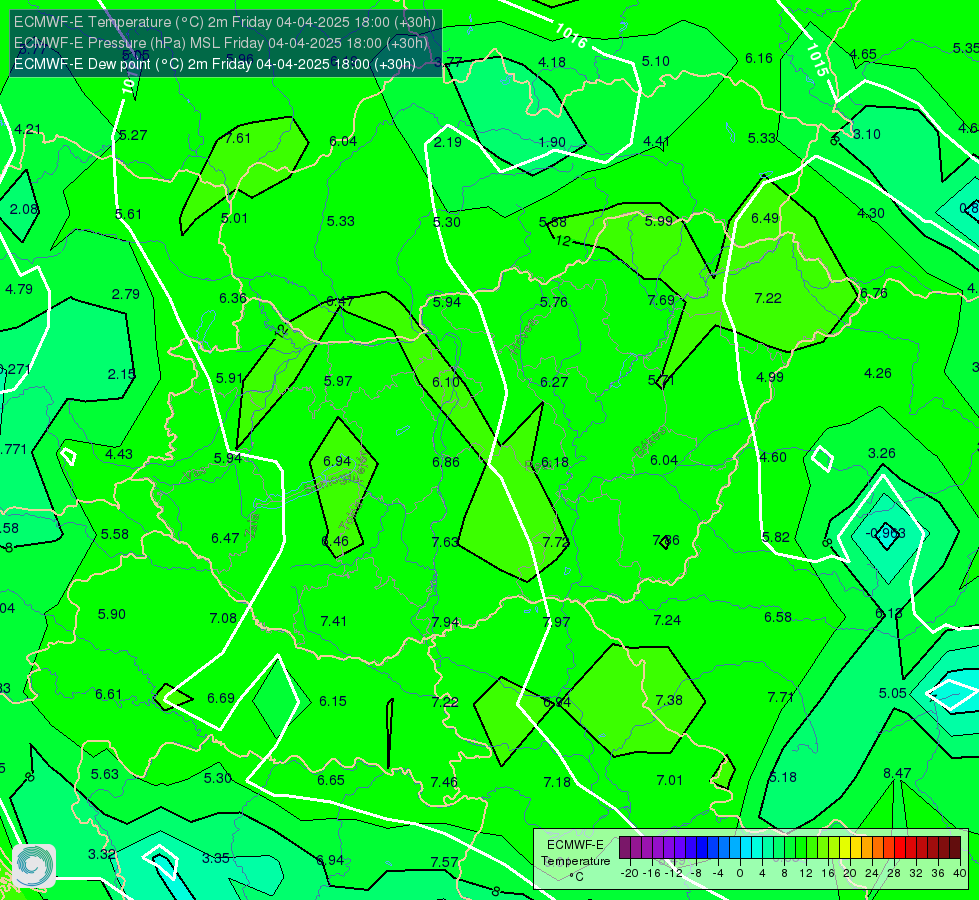Click the 3.26 dew point value
The height and width of the screenshot is (900, 979).
pyautogui.click(x=882, y=453)
